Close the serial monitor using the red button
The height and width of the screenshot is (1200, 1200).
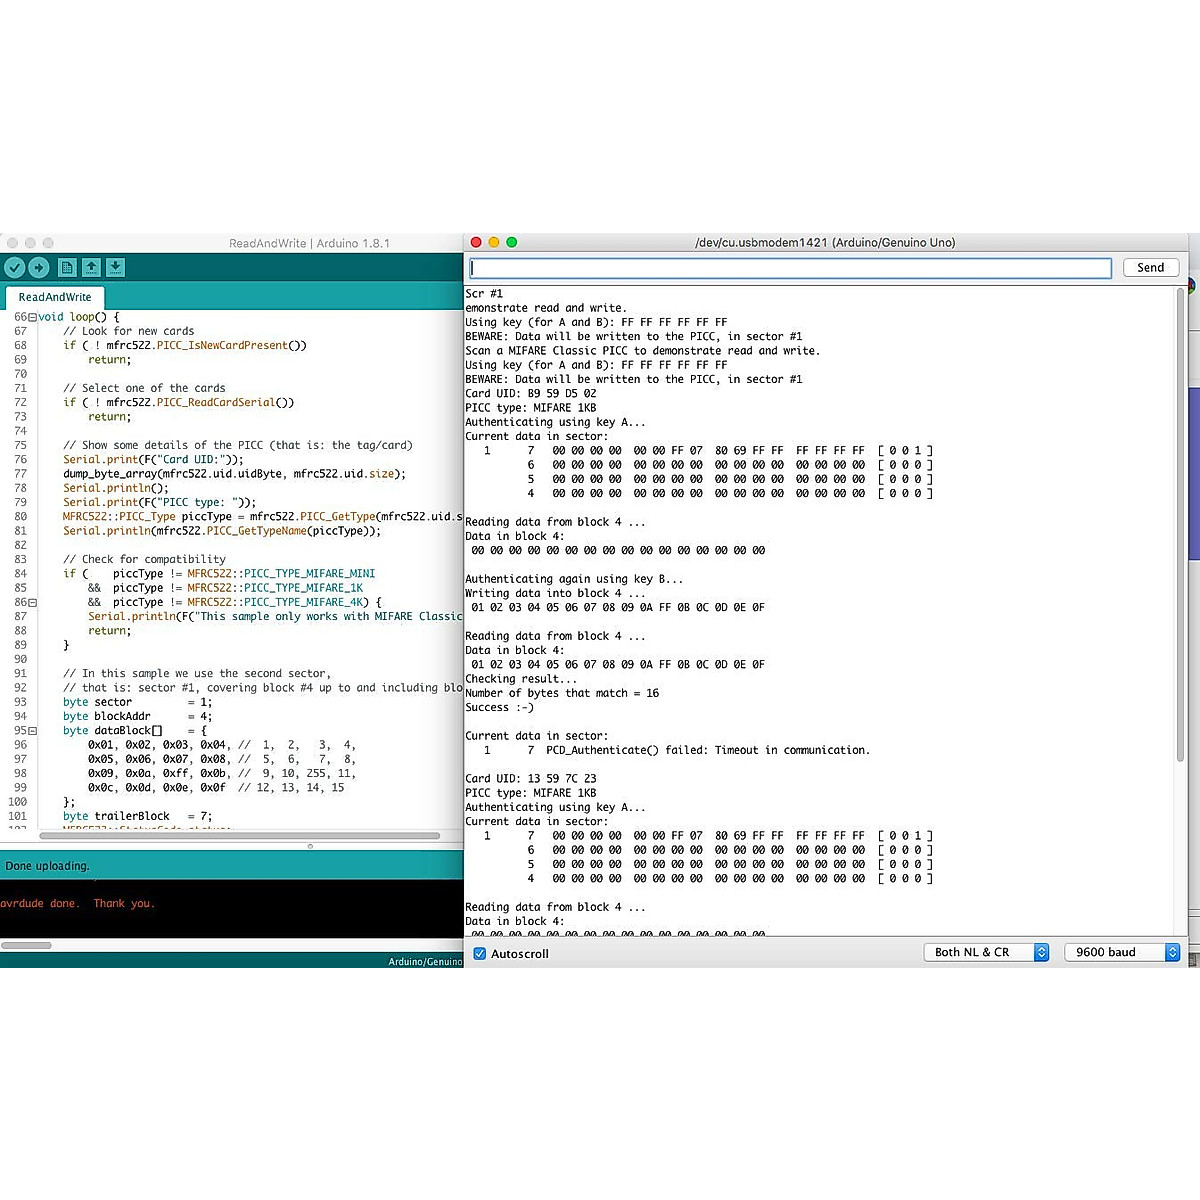476,243
